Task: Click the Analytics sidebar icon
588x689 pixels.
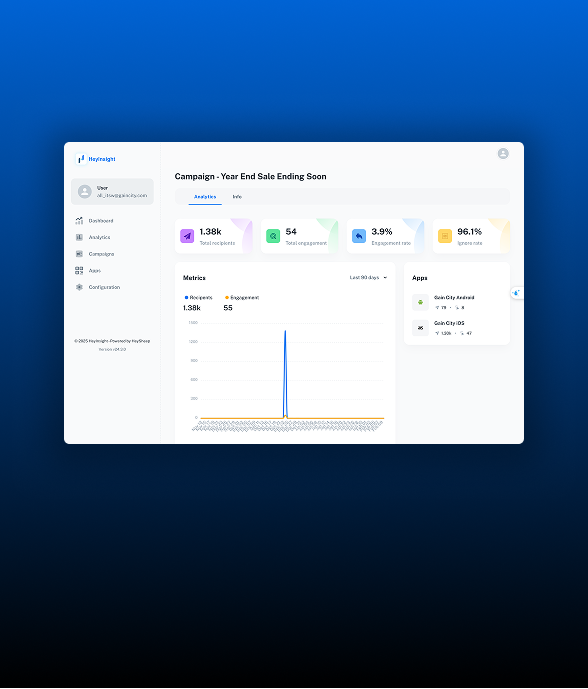Action: click(79, 237)
